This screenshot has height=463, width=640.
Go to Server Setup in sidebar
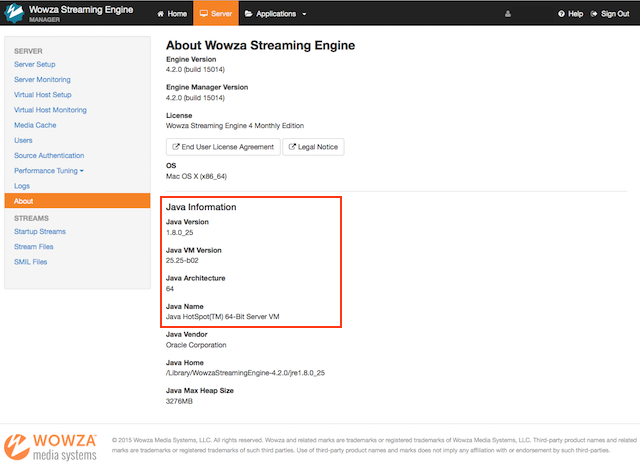click(35, 64)
